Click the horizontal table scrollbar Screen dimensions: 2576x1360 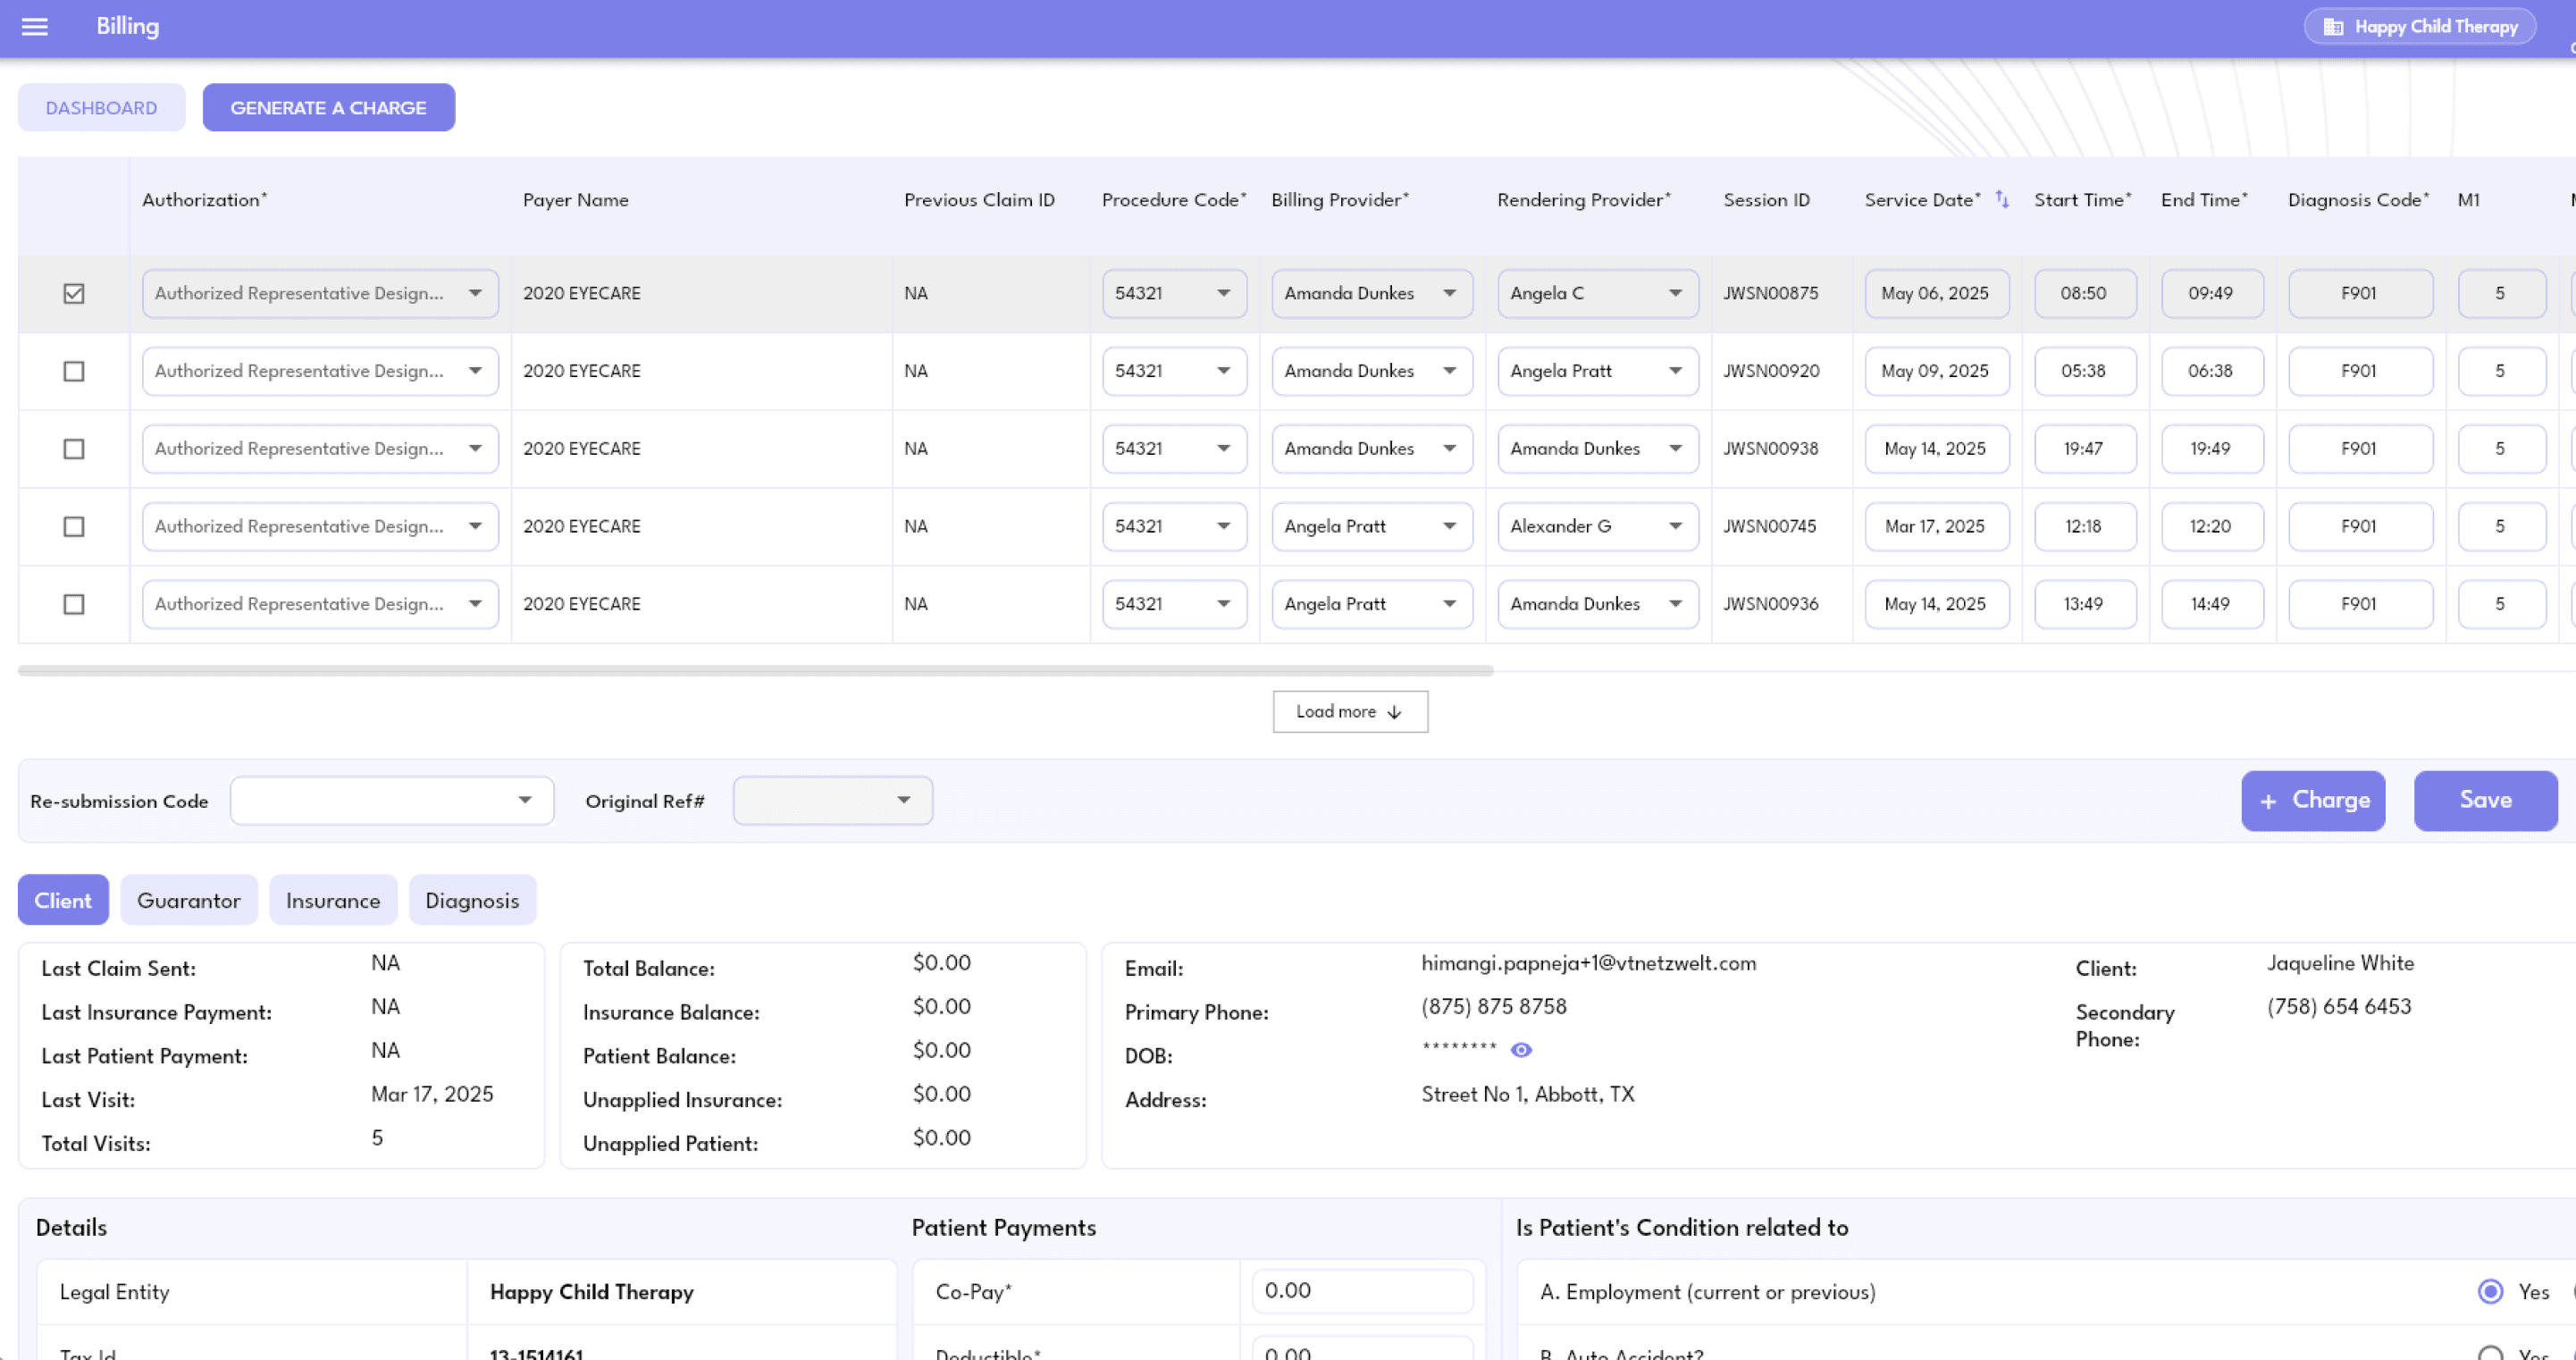pos(755,671)
